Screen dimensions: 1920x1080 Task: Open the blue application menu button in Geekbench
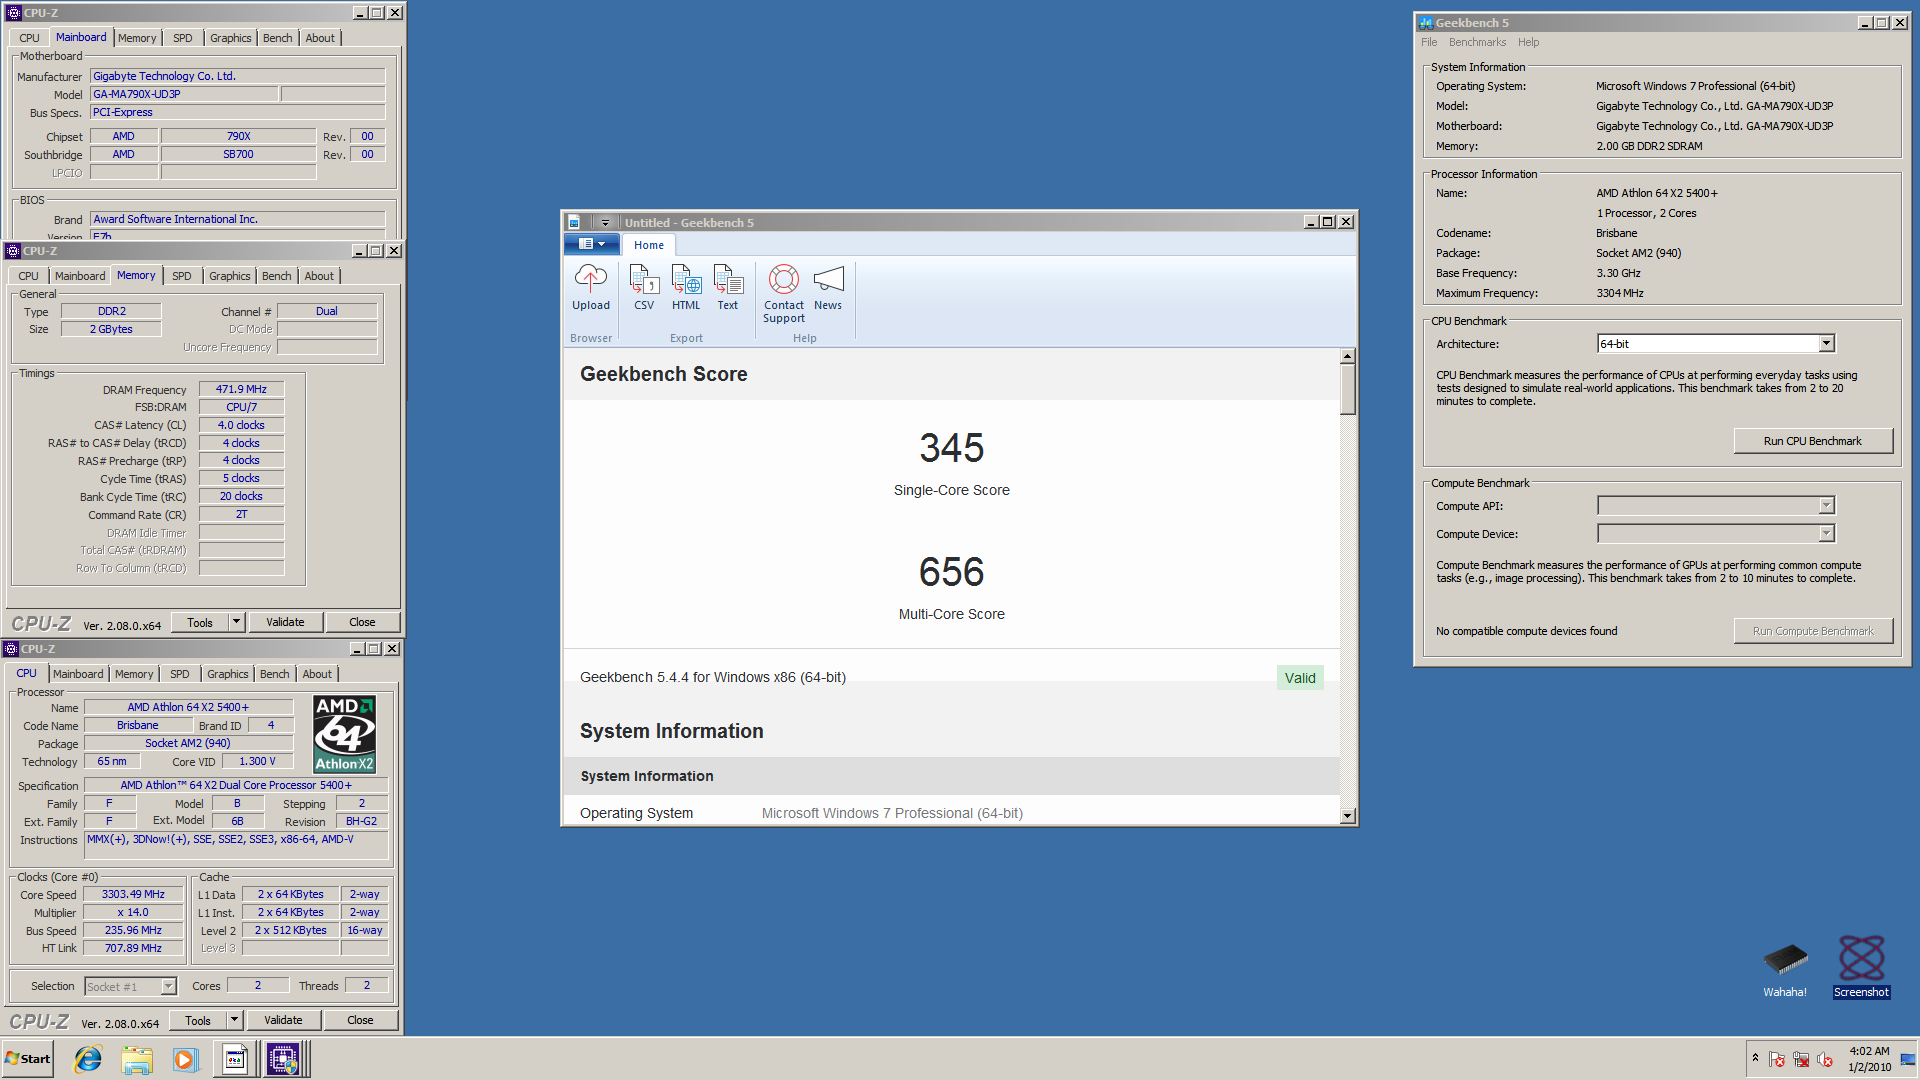click(x=592, y=244)
